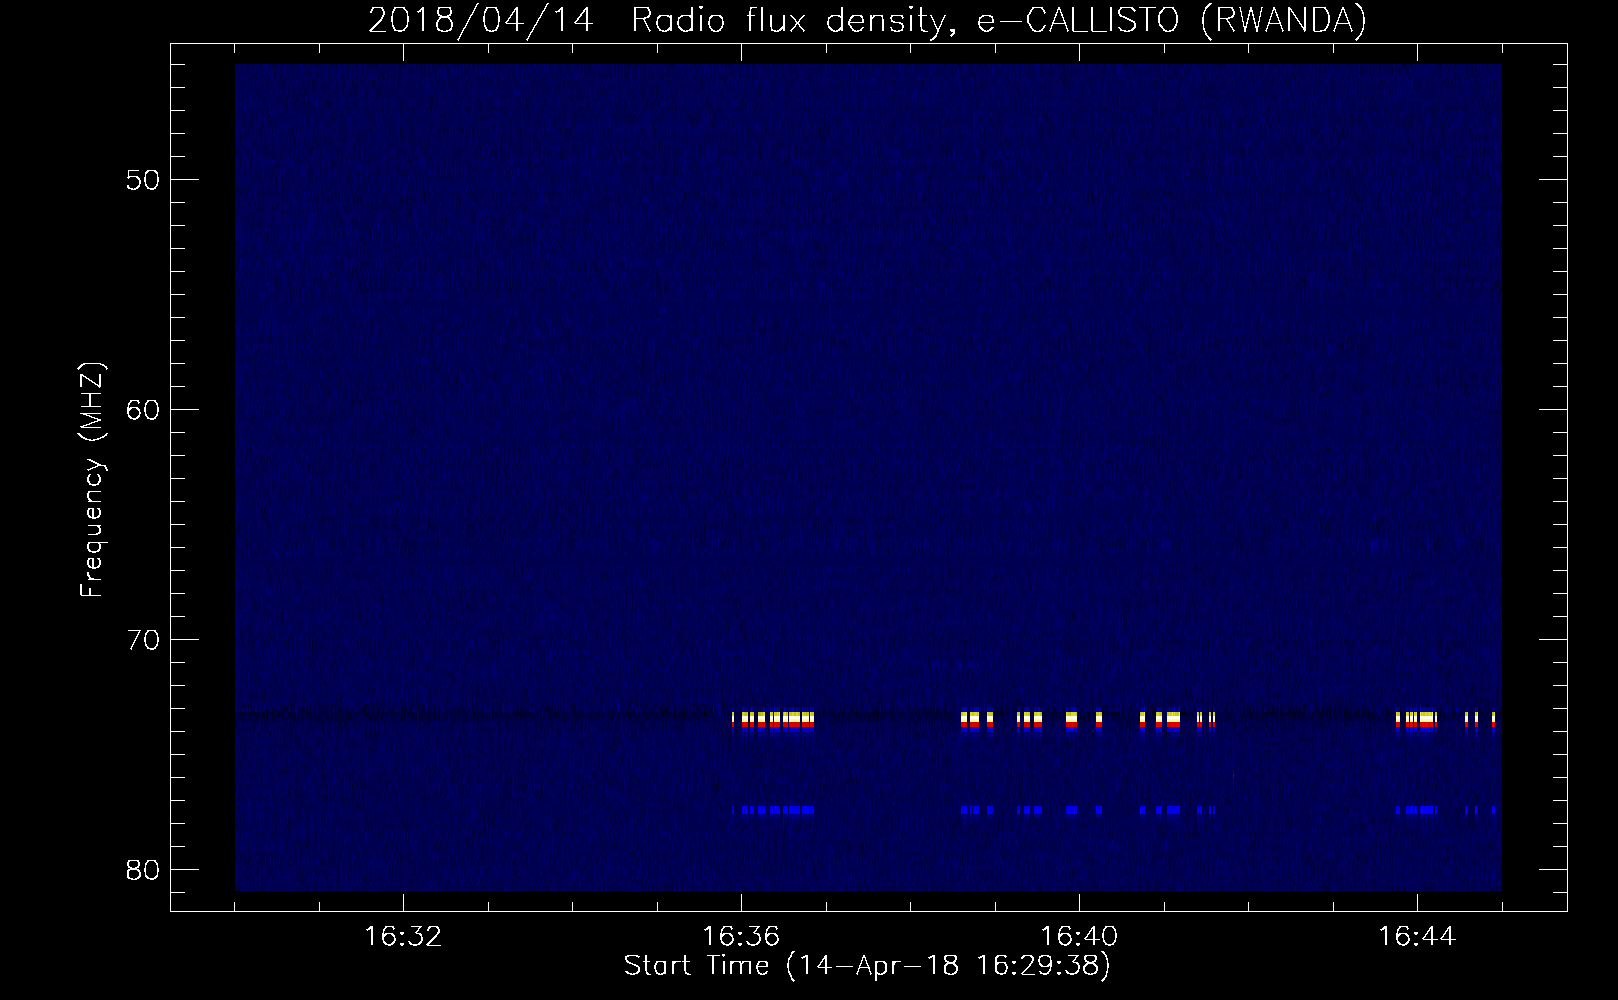Click the 16:32 time tick label
The width and height of the screenshot is (1618, 1000).
point(403,937)
